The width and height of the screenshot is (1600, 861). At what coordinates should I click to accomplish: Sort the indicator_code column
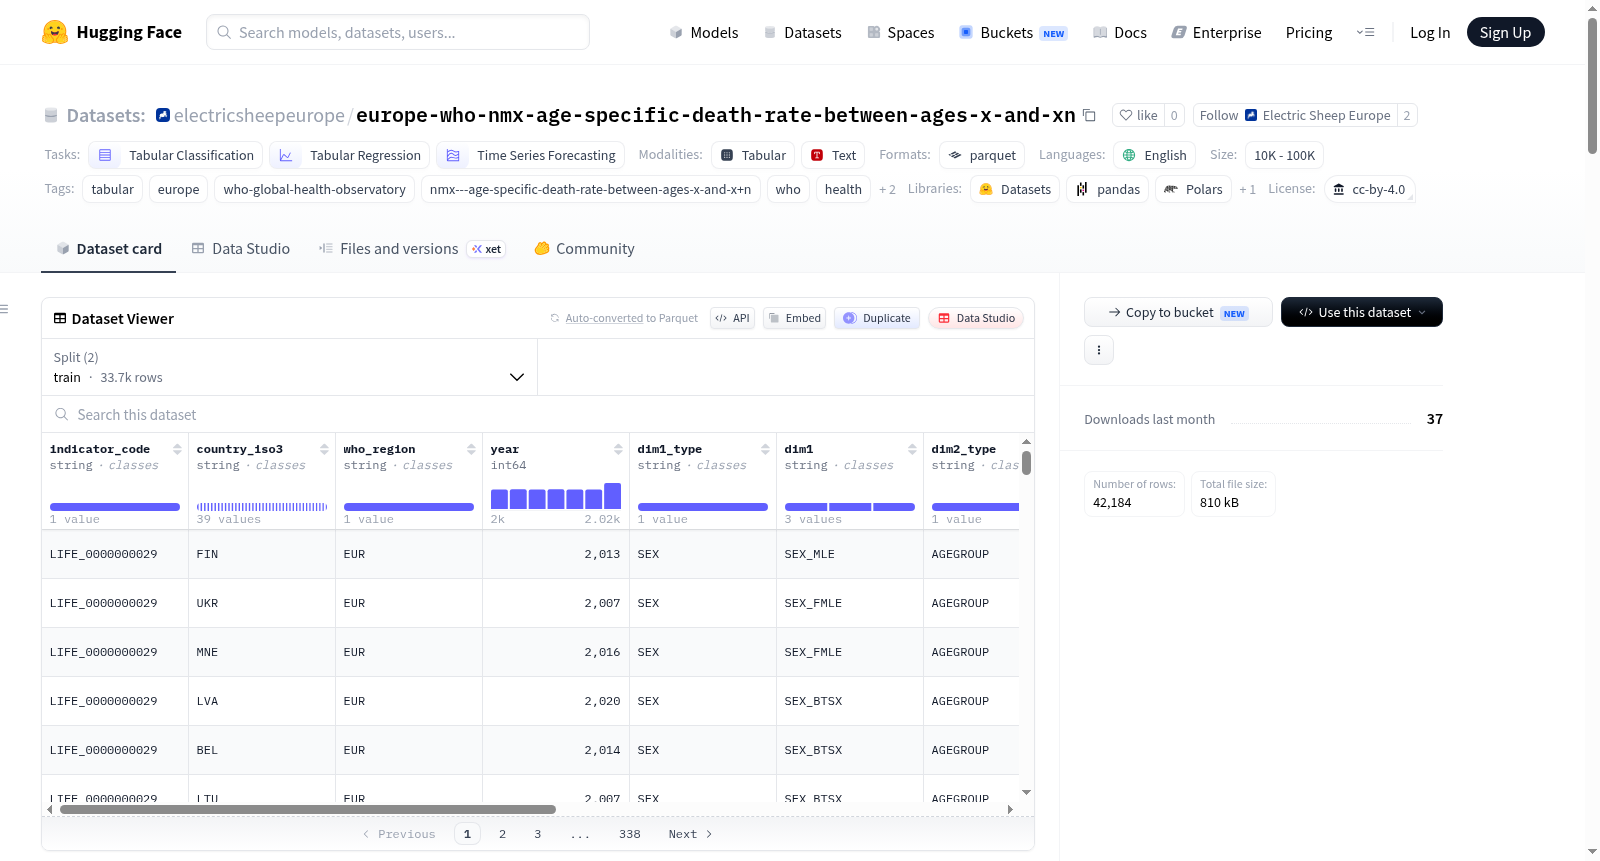click(177, 449)
